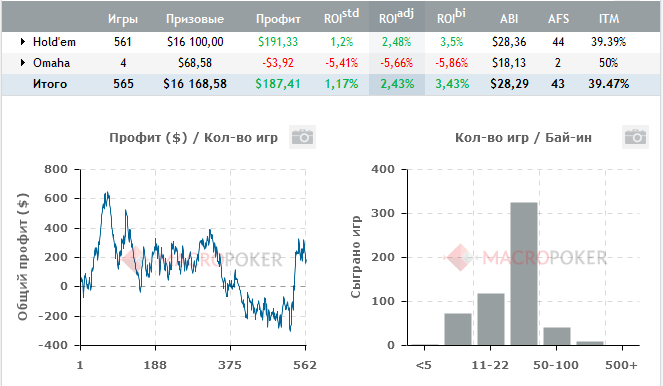Sort by ITM column header
The image size is (663, 386).
[x=609, y=19]
